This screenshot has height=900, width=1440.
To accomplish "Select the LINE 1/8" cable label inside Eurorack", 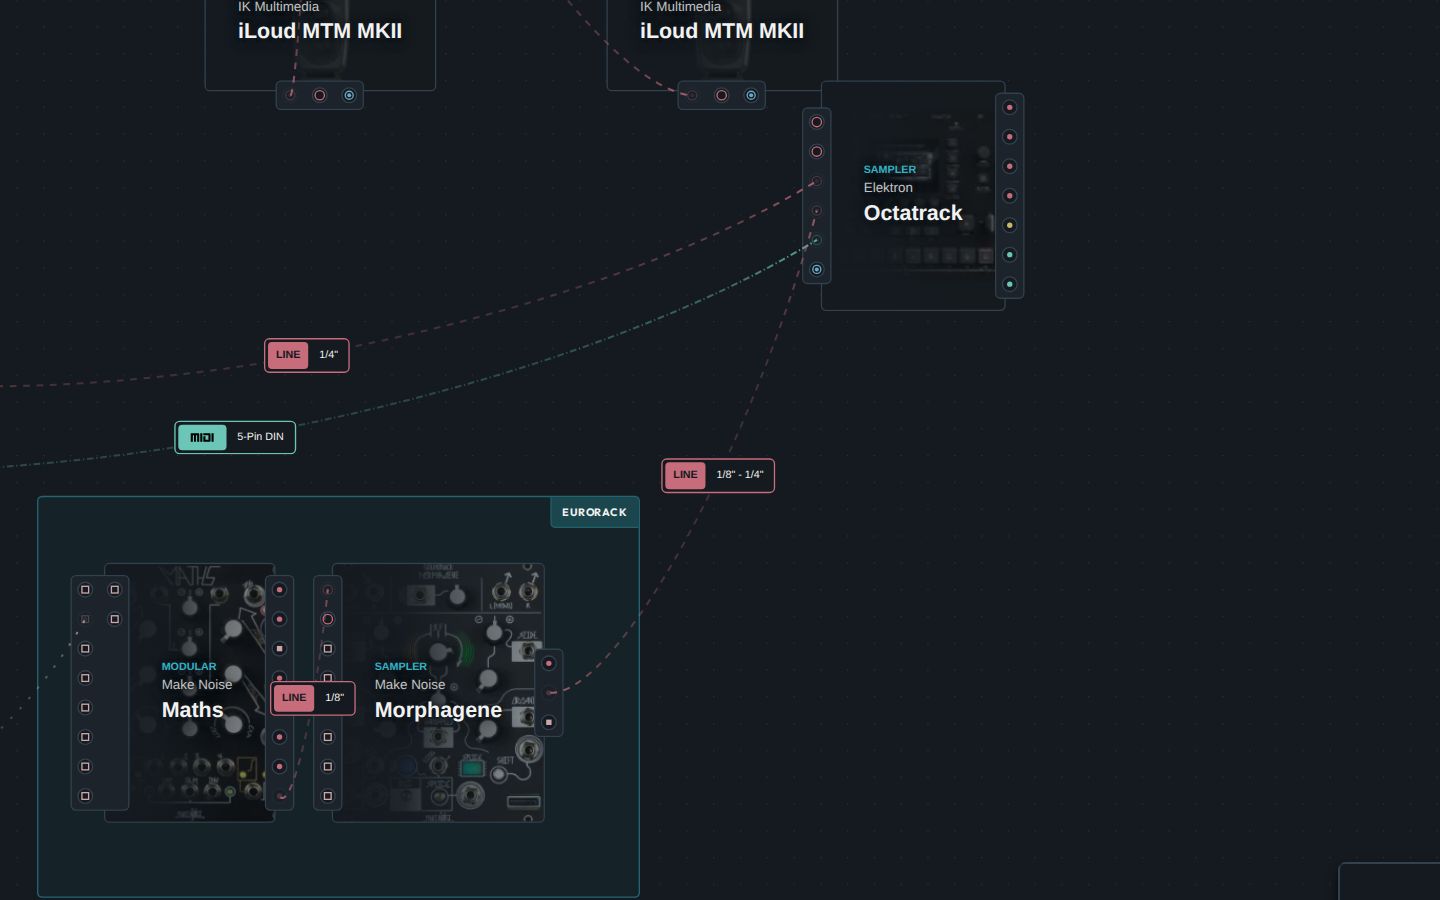I will pos(313,698).
